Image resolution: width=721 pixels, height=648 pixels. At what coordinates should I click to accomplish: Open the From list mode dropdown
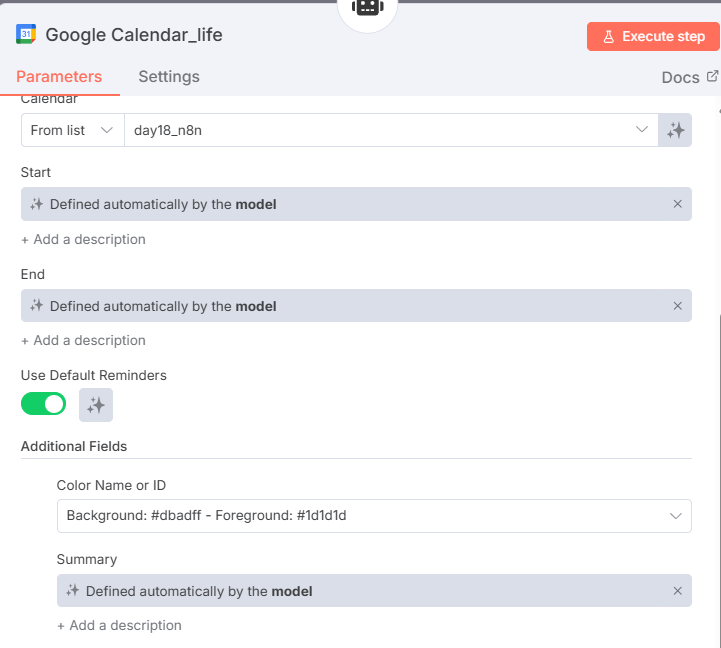71,130
